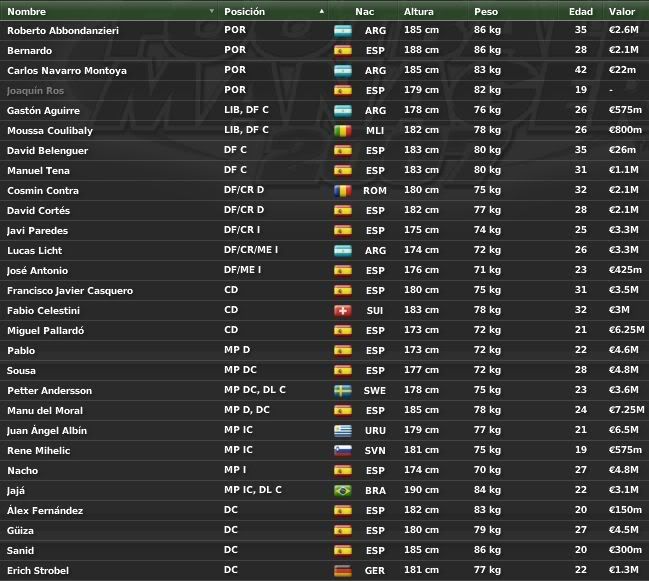Click Roberto Abbondanzieri's Argentina flag

click(x=343, y=31)
